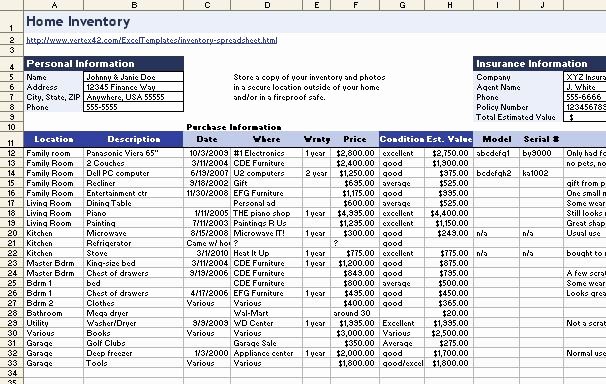The height and width of the screenshot is (384, 606).
Task: Click the 'Appliance center' cell
Action: point(267,353)
